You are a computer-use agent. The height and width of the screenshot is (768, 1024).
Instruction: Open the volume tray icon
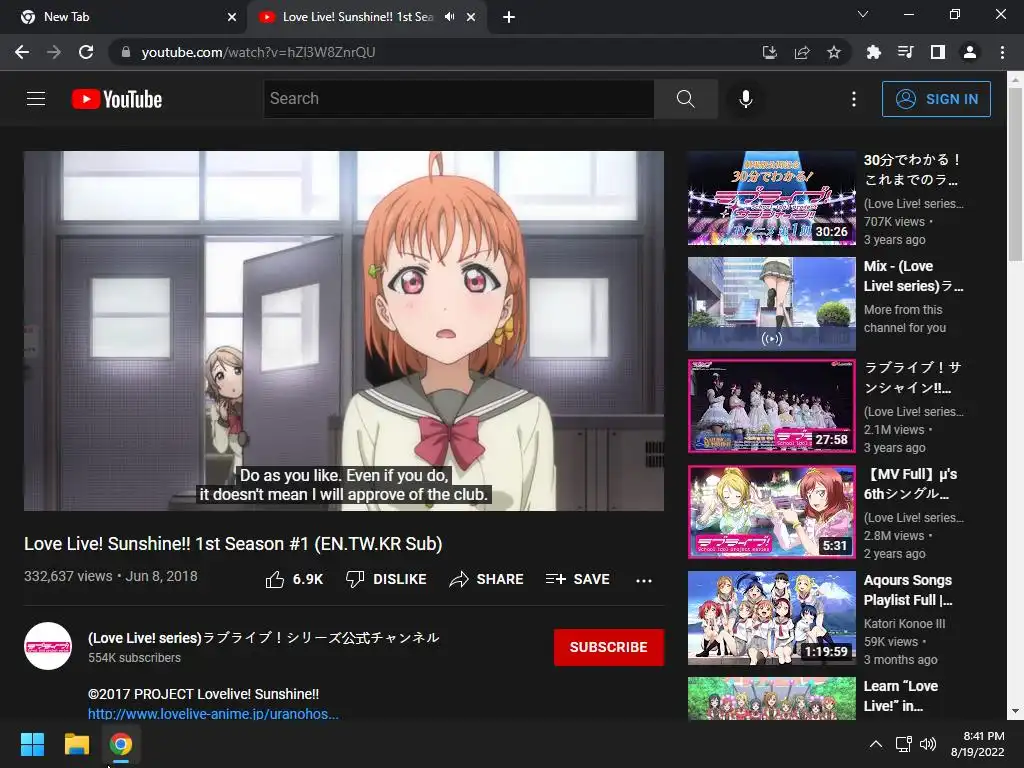pos(927,744)
